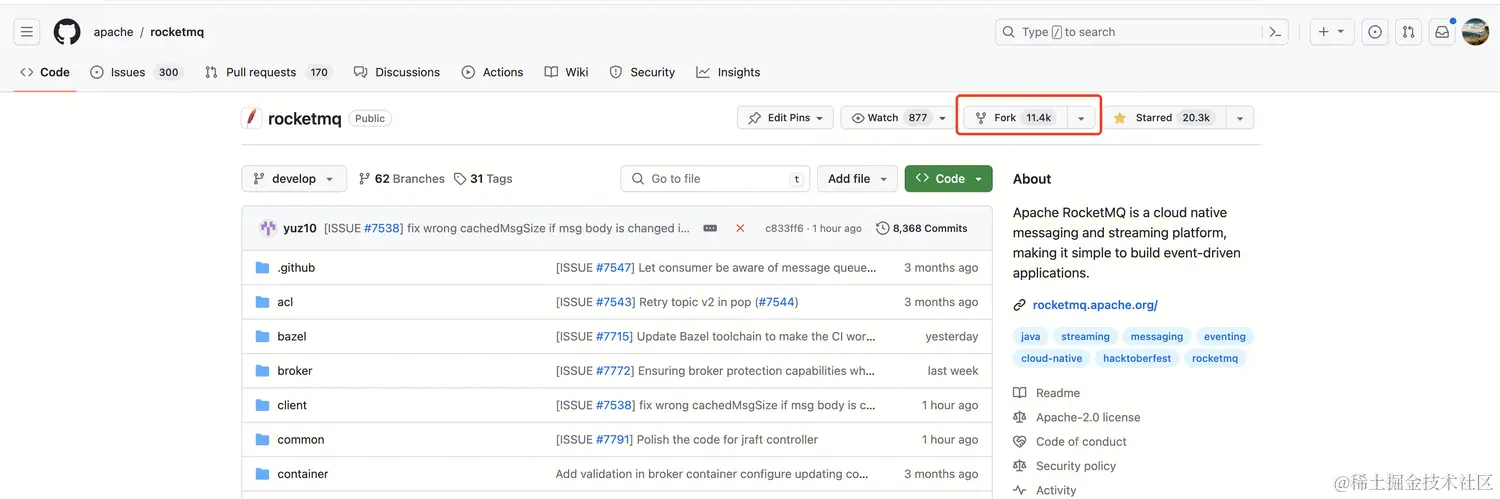View the 62 Branches link

click(401, 179)
